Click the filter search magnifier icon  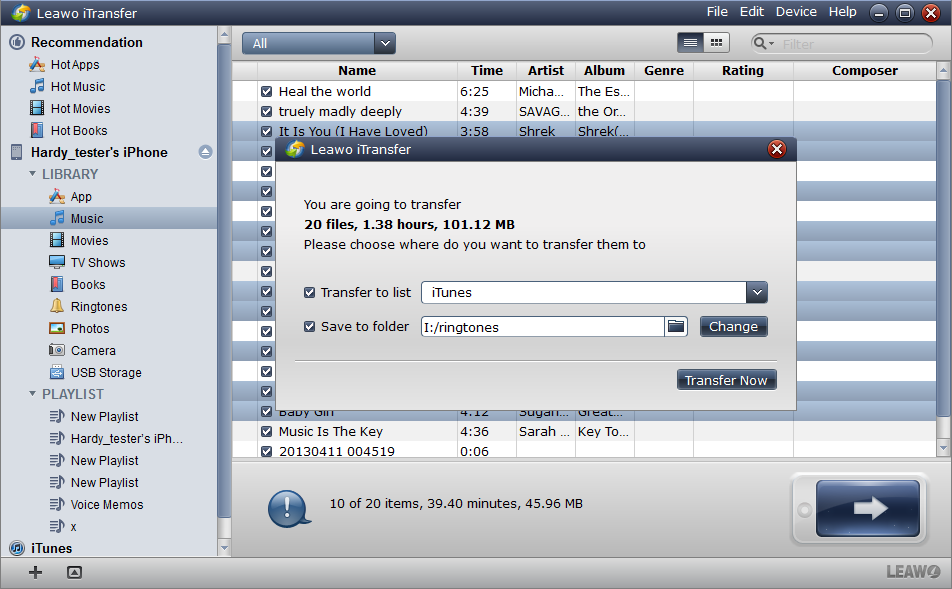(759, 43)
